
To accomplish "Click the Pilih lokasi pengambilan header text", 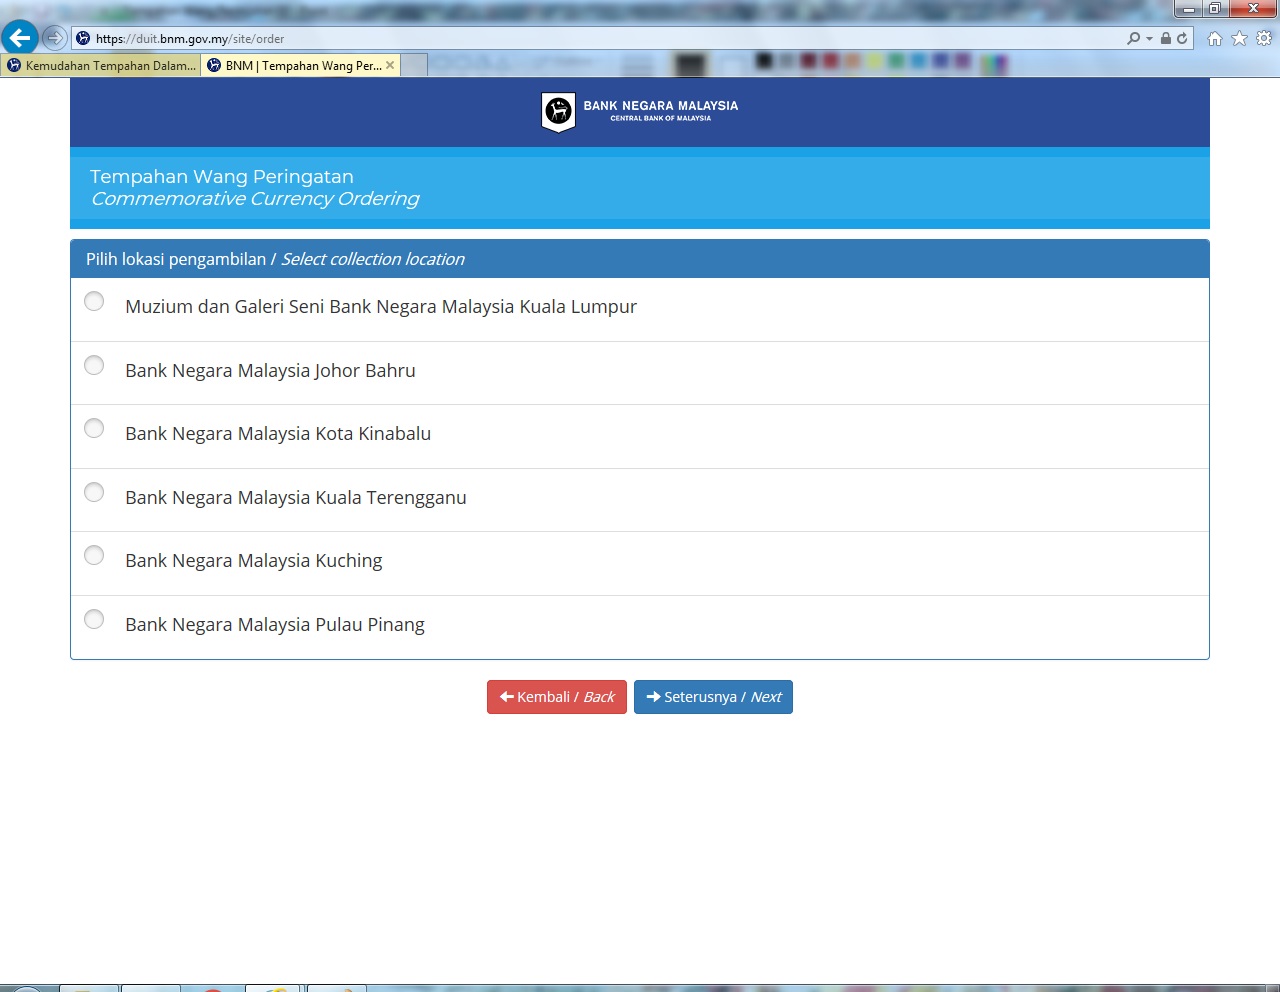I will click(275, 259).
